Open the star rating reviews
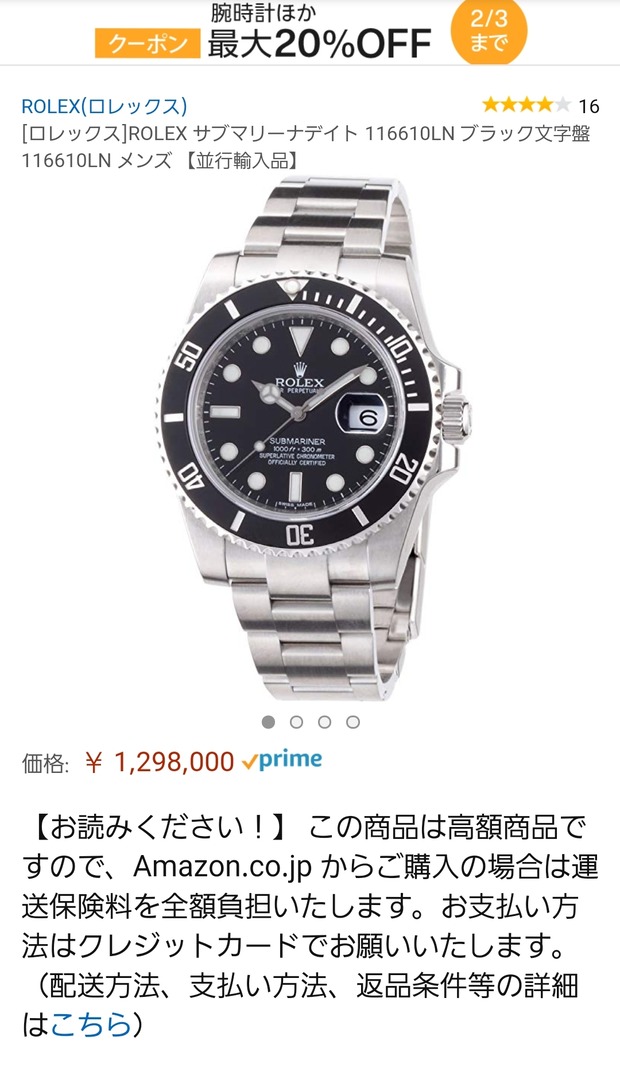Screen dimensions: 620x1075 [x=526, y=106]
